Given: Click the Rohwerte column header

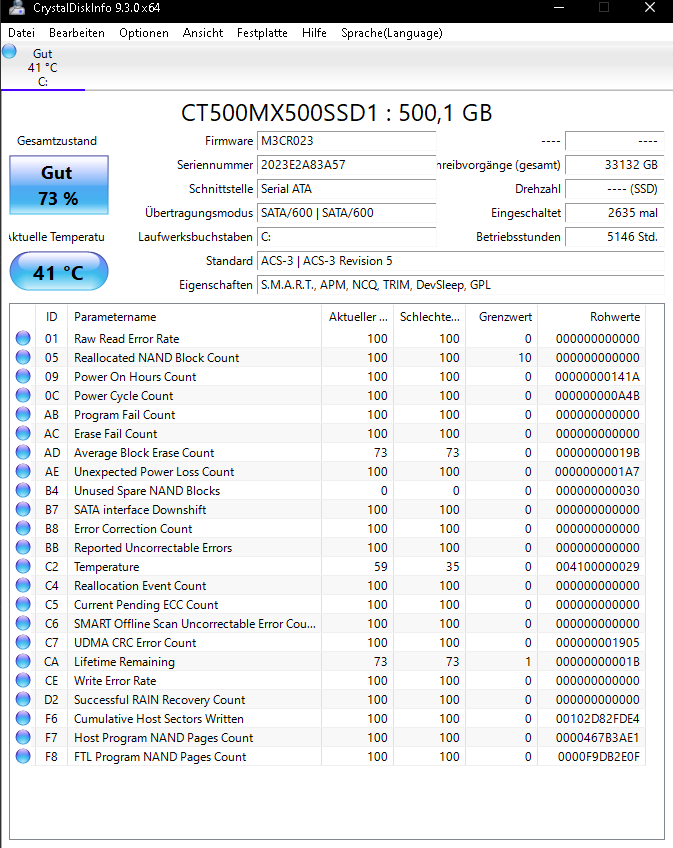Looking at the screenshot, I should pos(592,317).
